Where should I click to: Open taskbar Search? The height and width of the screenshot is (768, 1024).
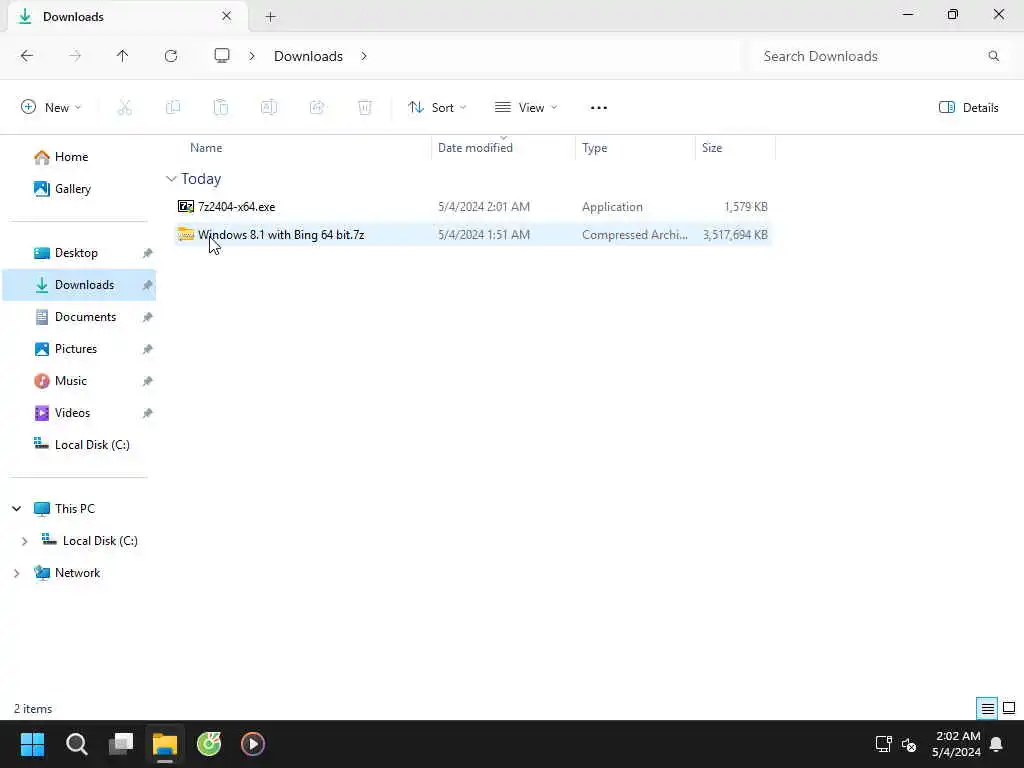coord(76,744)
